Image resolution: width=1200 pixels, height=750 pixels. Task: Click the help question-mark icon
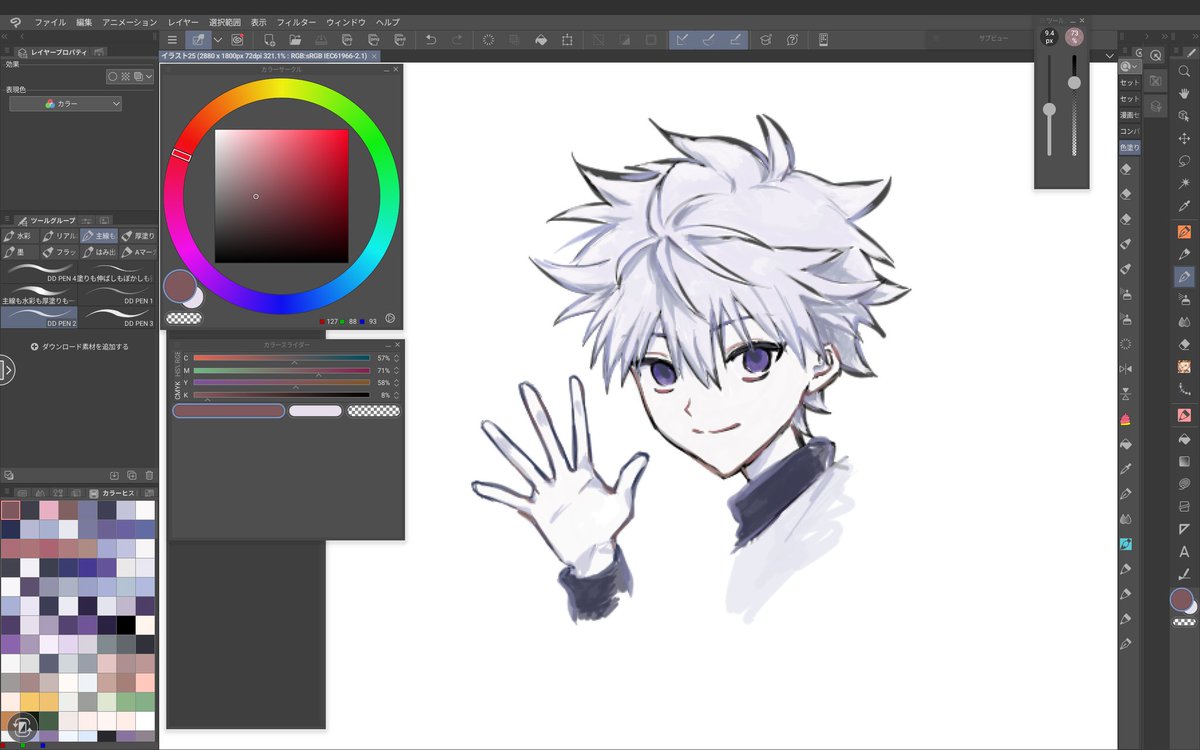coord(792,40)
